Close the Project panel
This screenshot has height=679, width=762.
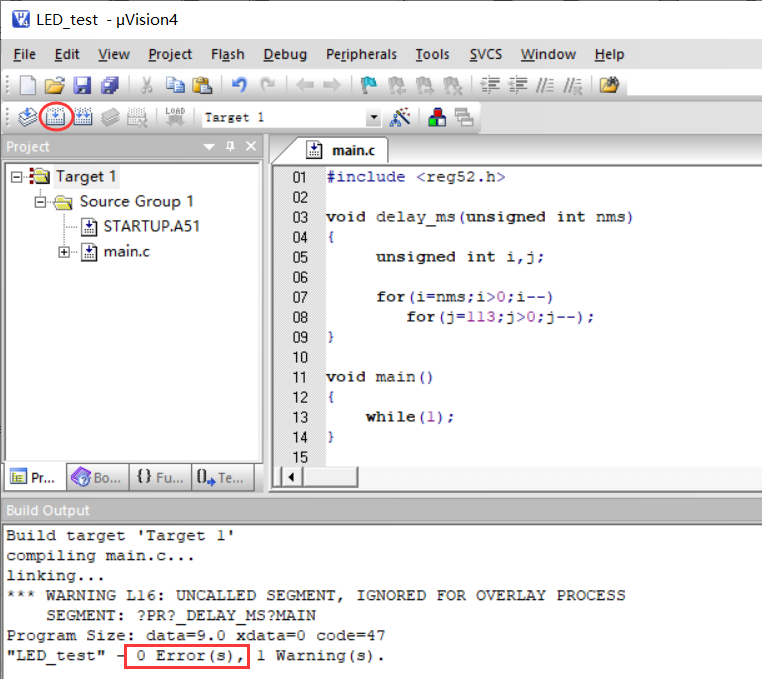(x=251, y=146)
